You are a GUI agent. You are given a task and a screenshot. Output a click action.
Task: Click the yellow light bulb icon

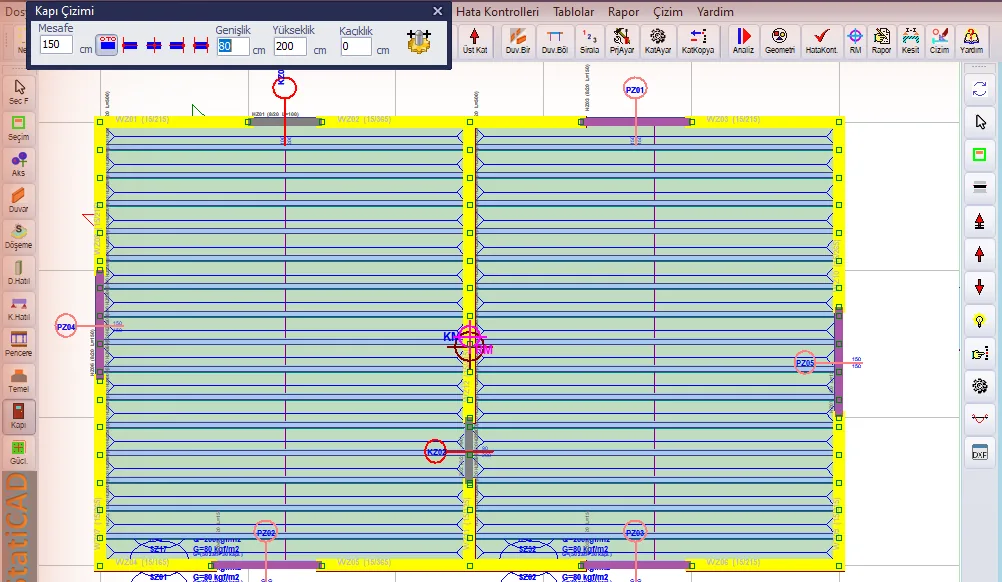[x=980, y=321]
